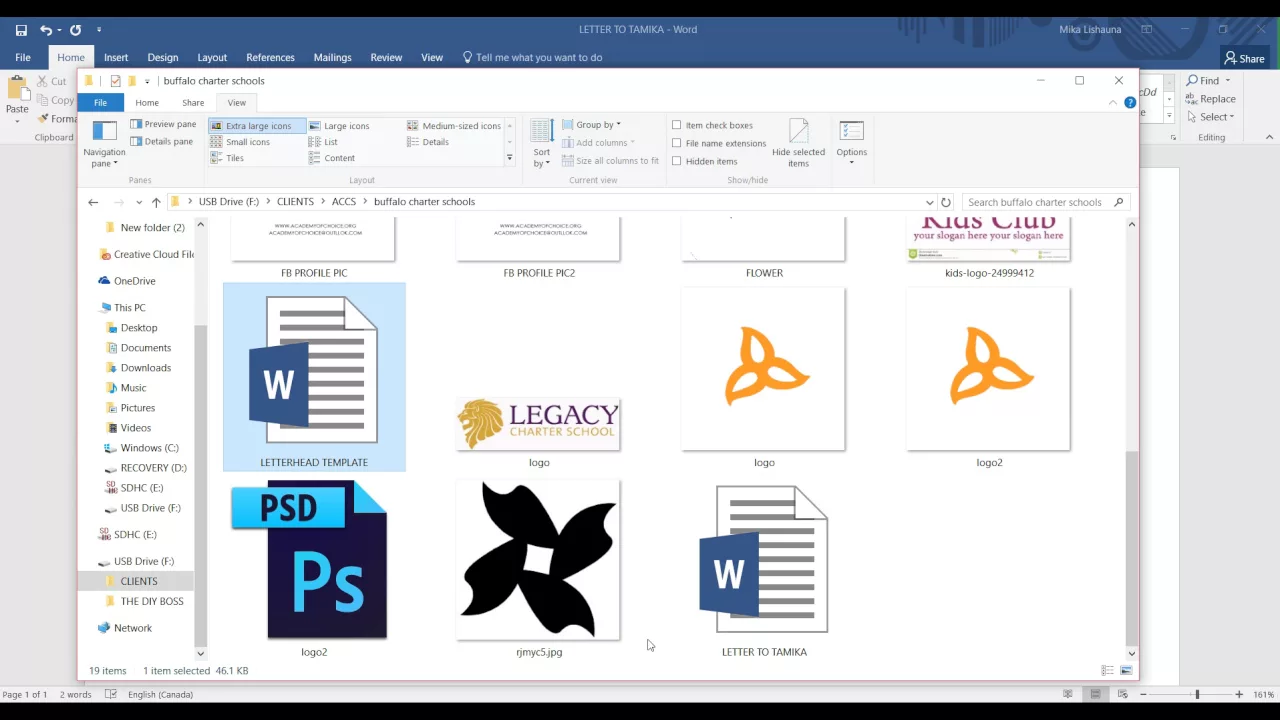Select rjmyc5.jpg image file

[539, 568]
